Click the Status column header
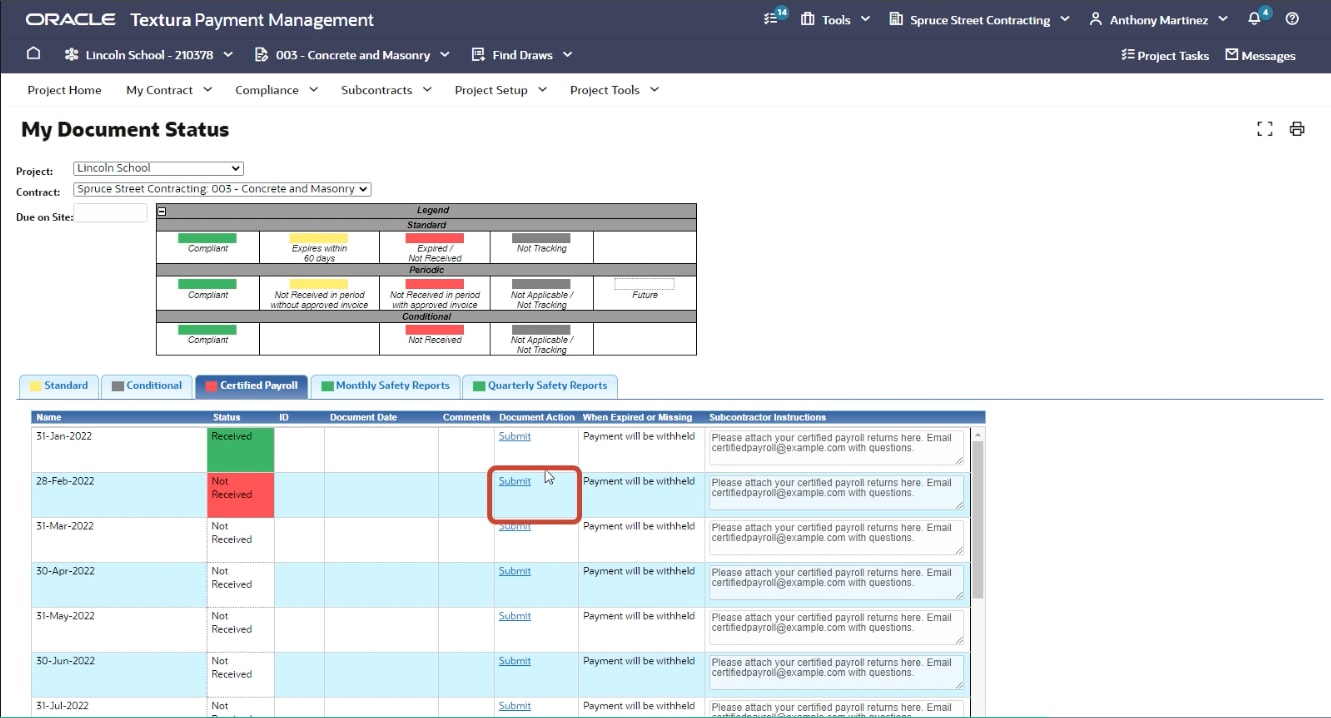This screenshot has width=1331, height=718. point(227,417)
